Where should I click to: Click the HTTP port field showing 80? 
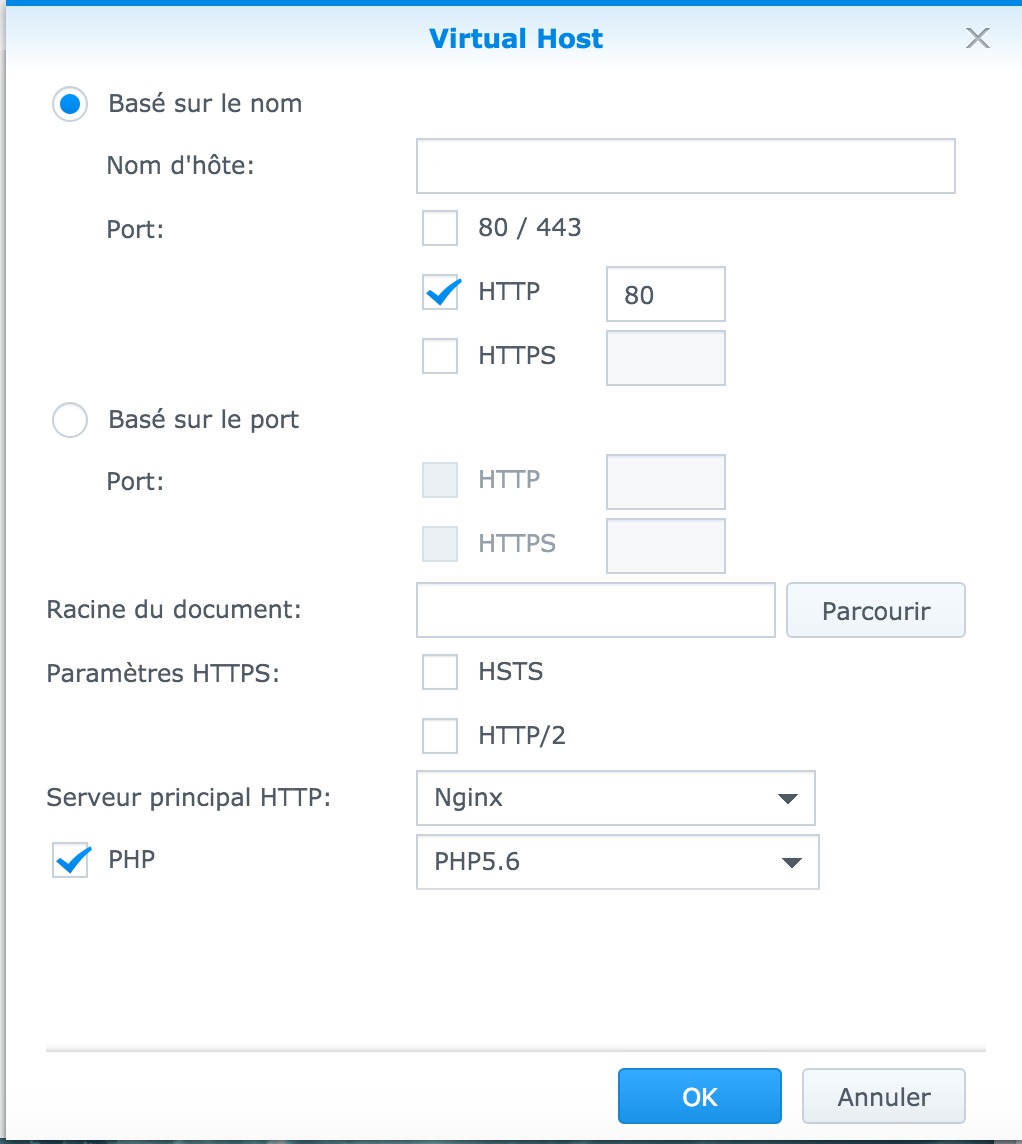point(666,294)
